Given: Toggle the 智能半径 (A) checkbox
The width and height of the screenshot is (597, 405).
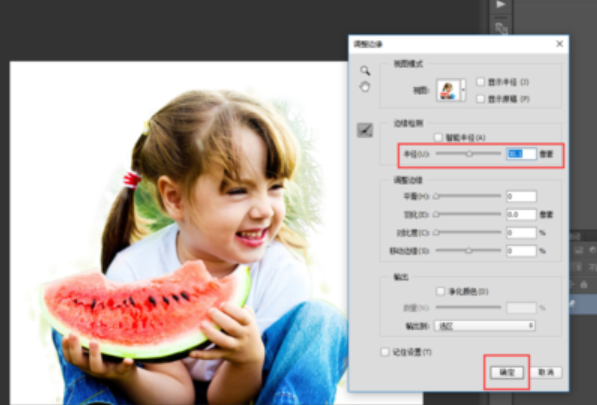Looking at the screenshot, I should 438,137.
